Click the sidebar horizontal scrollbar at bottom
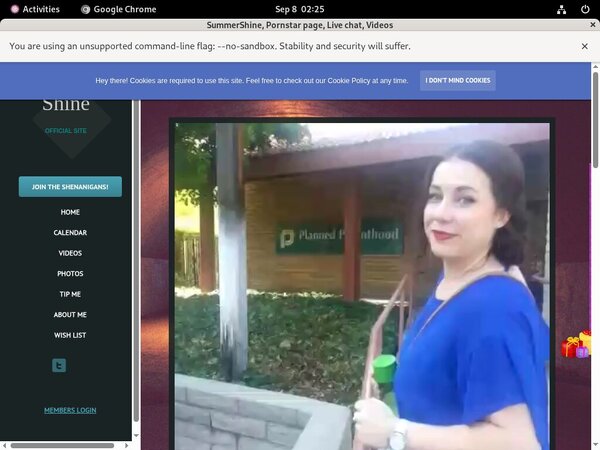The image size is (600, 450). click(60, 445)
